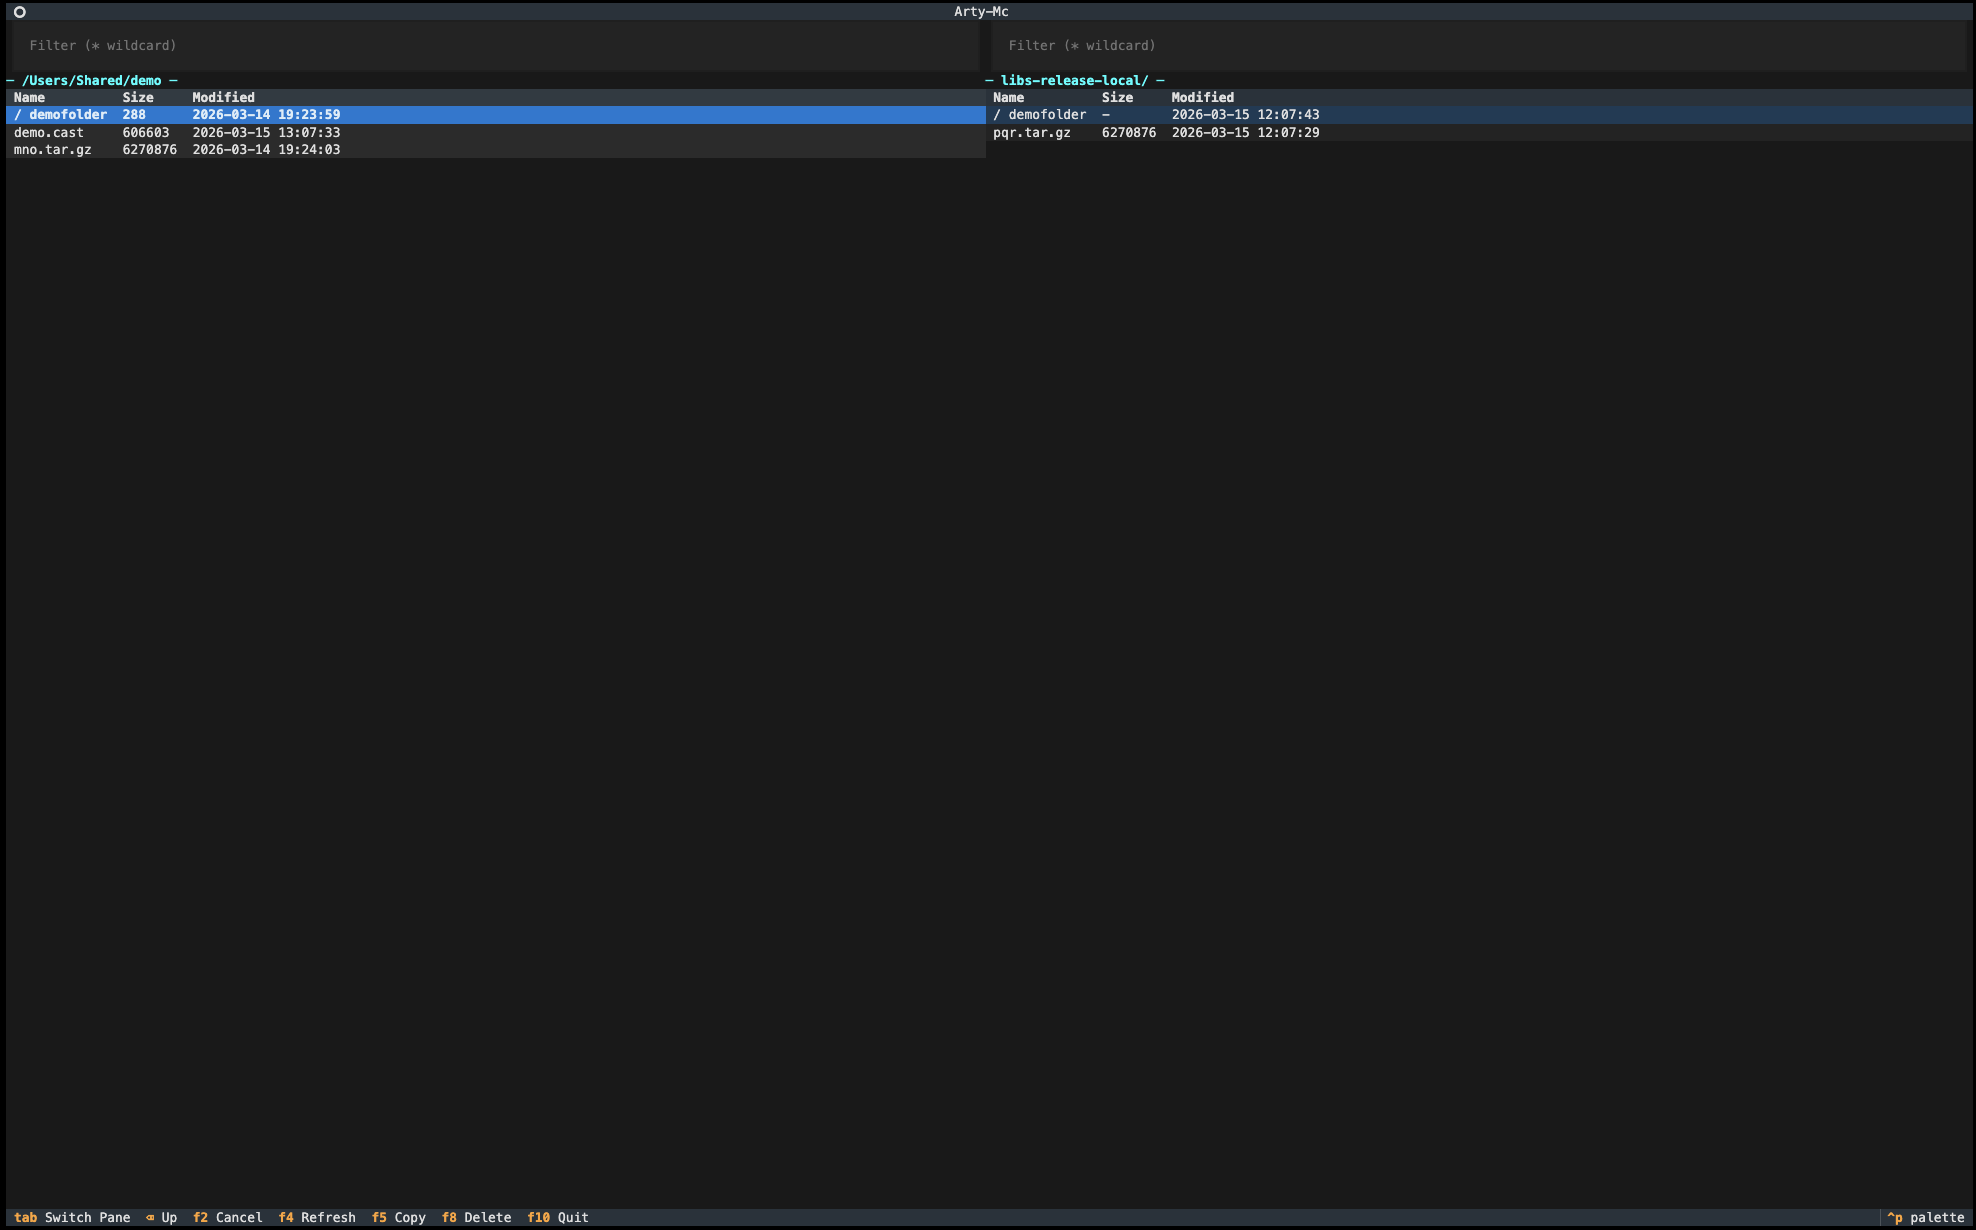Click f5 Copy in footer bar
The width and height of the screenshot is (1976, 1230).
click(399, 1217)
